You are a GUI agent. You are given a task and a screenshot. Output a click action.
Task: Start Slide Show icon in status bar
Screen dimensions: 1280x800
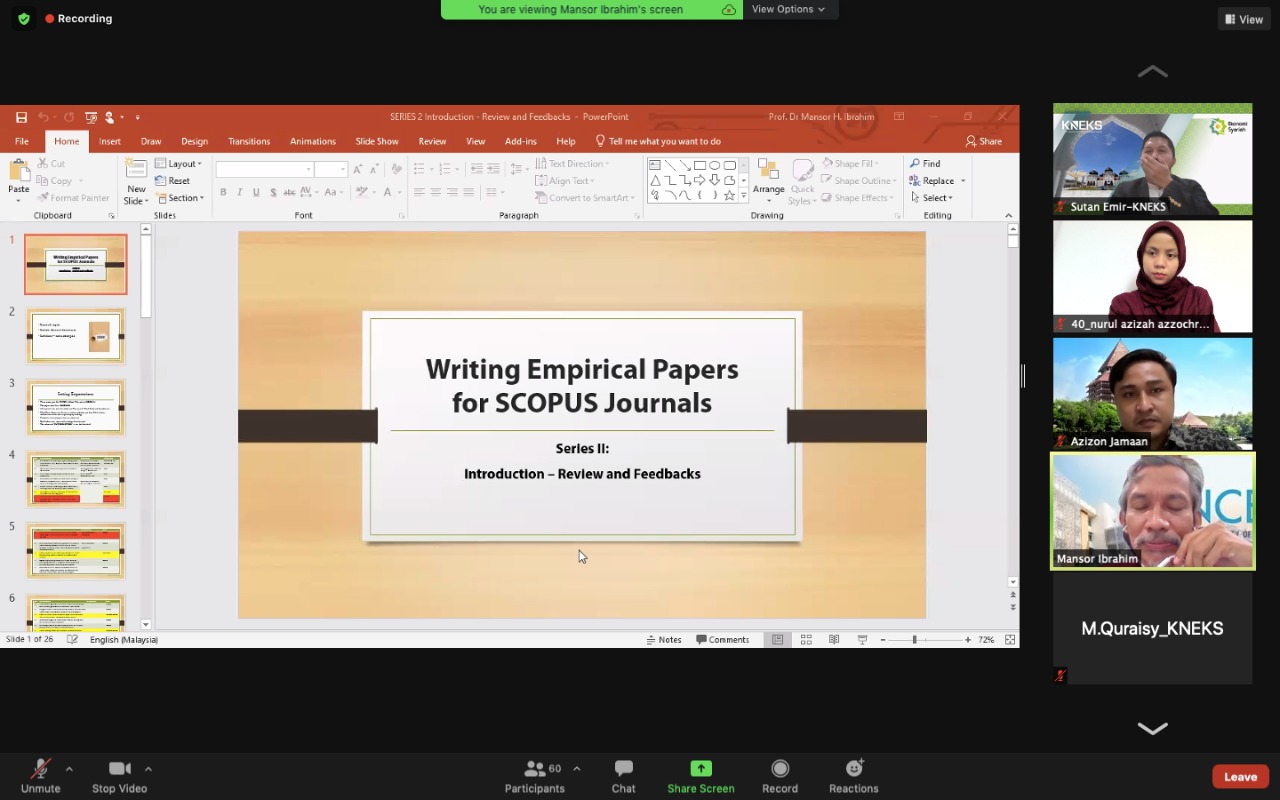(862, 640)
